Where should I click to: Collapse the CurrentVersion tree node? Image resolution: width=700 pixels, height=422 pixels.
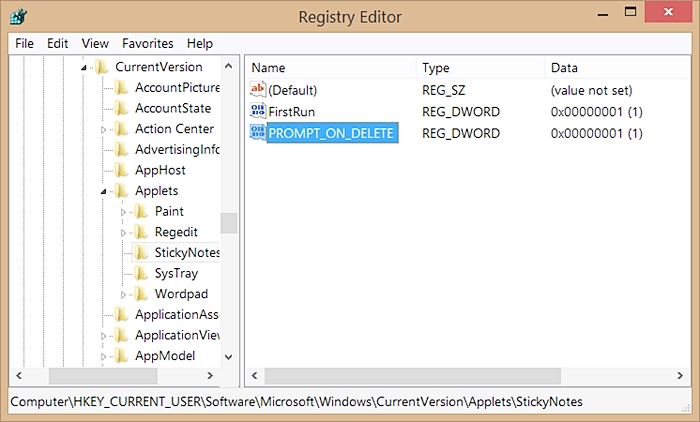(83, 68)
